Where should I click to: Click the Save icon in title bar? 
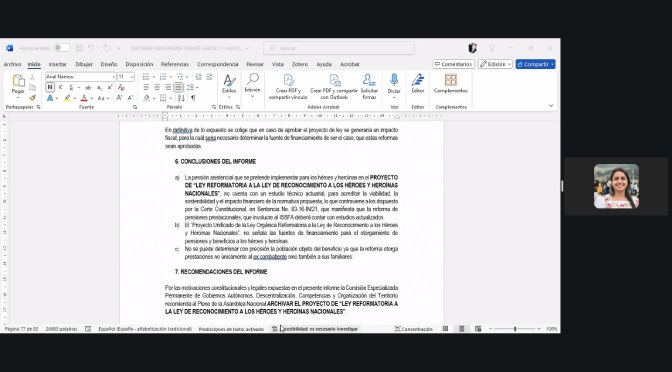[79, 48]
